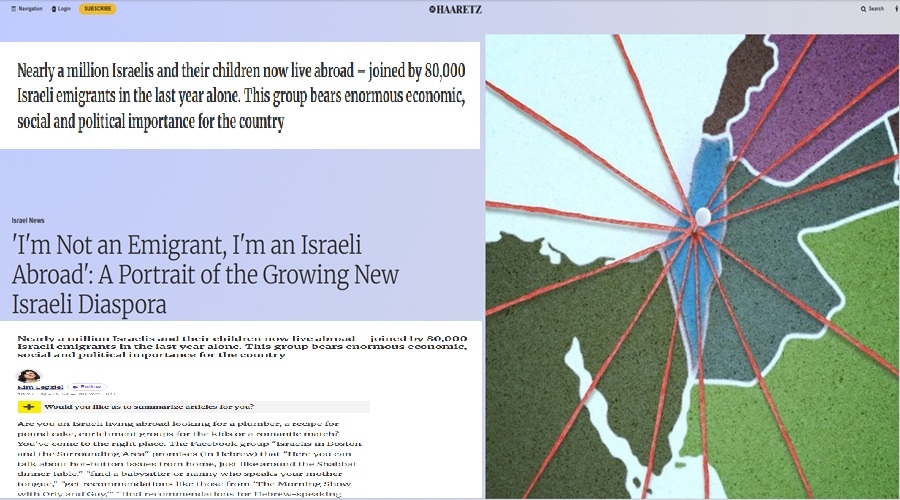This screenshot has width=900, height=500.
Task: Click the Login text in header
Action: [x=64, y=8]
